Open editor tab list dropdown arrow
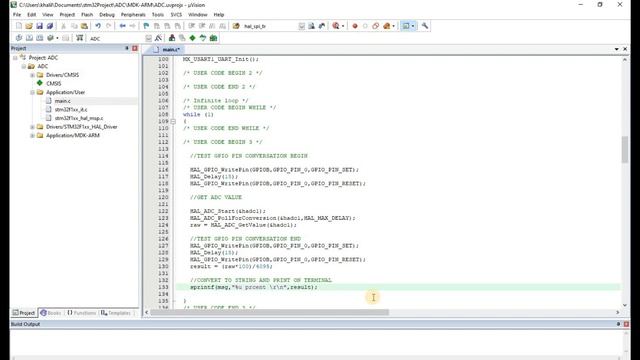 (x=616, y=49)
